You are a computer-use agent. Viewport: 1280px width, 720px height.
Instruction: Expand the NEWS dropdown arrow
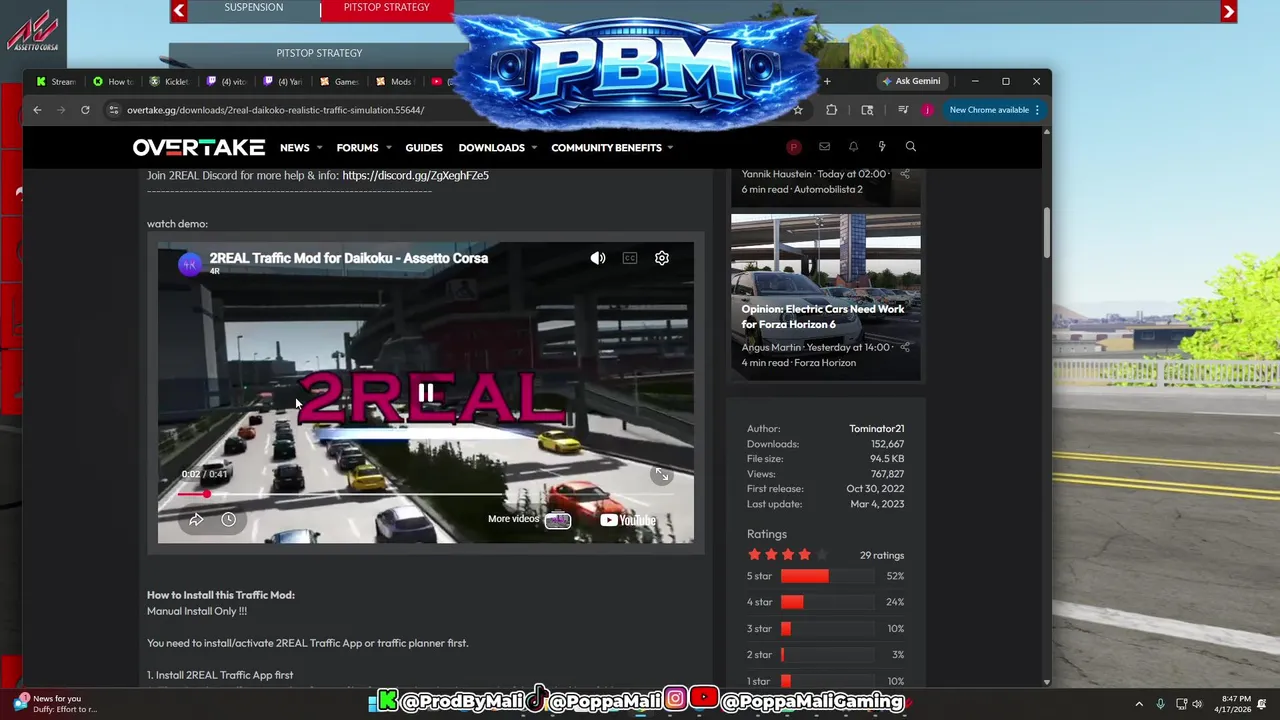point(319,148)
